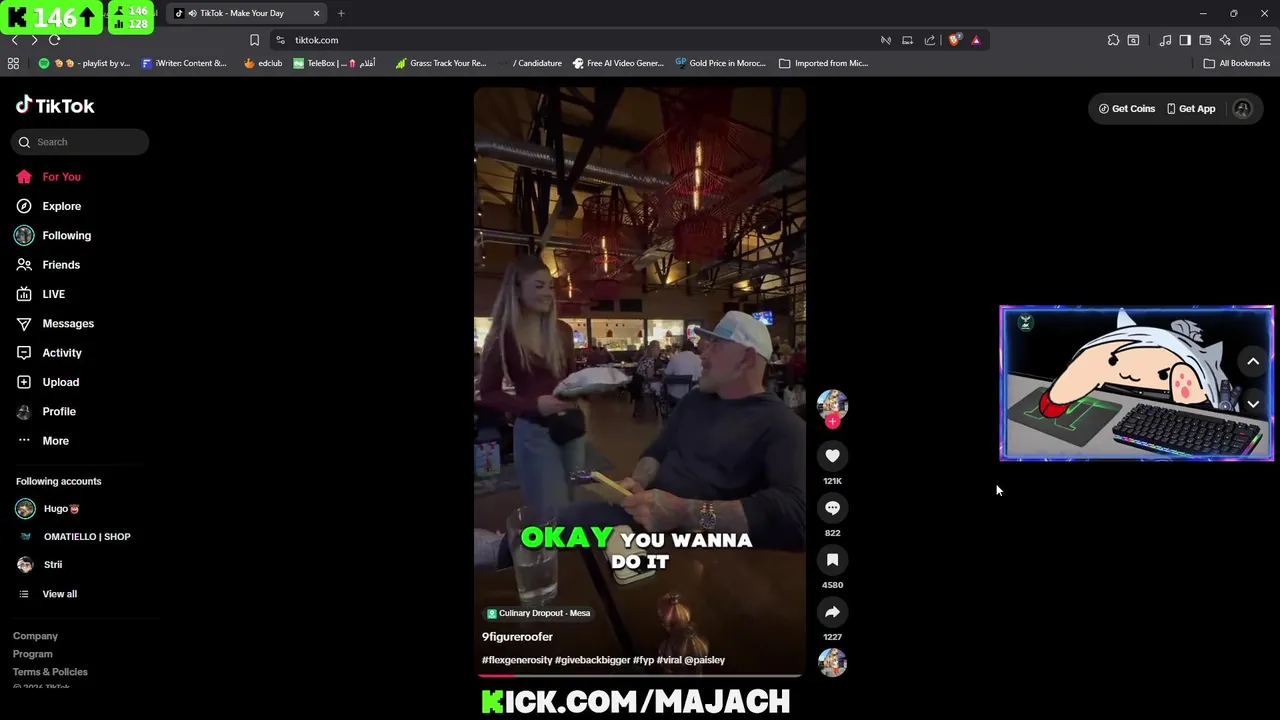Image resolution: width=1280 pixels, height=720 pixels.
Task: Open the Extensions puzzle icon
Action: (x=1113, y=40)
